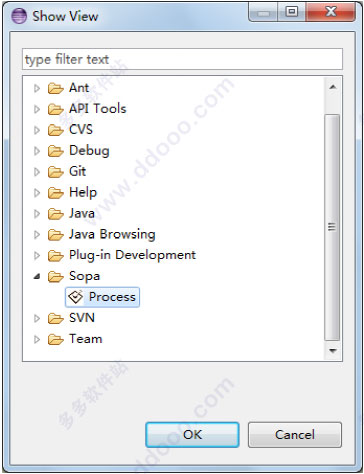Click the Ant folder icon
This screenshot has height=474, width=364.
(x=55, y=88)
